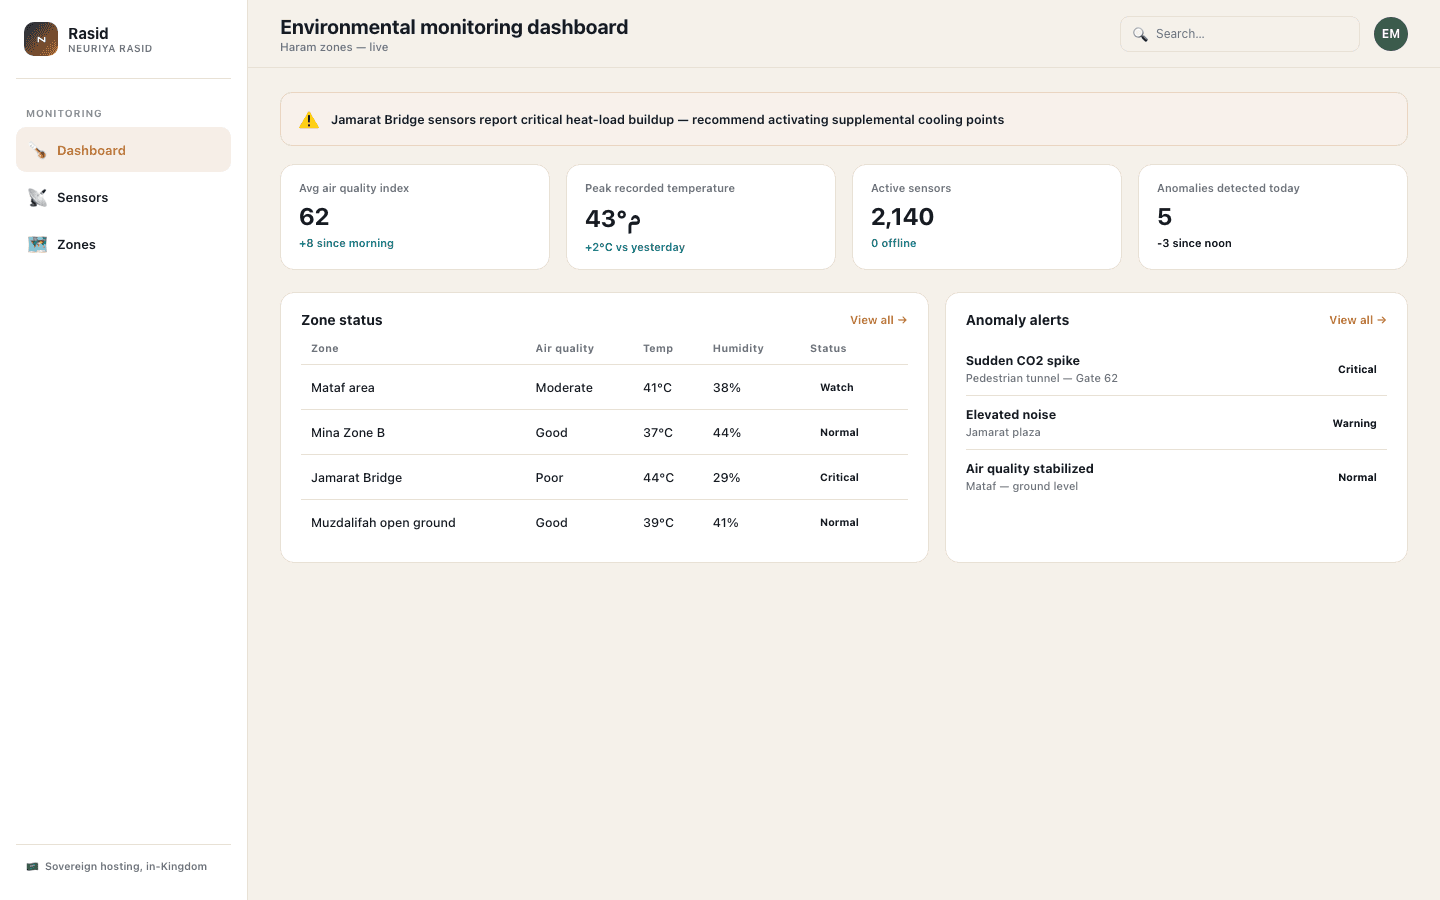Image resolution: width=1440 pixels, height=900 pixels.
Task: Click the Humidity column header
Action: click(738, 349)
